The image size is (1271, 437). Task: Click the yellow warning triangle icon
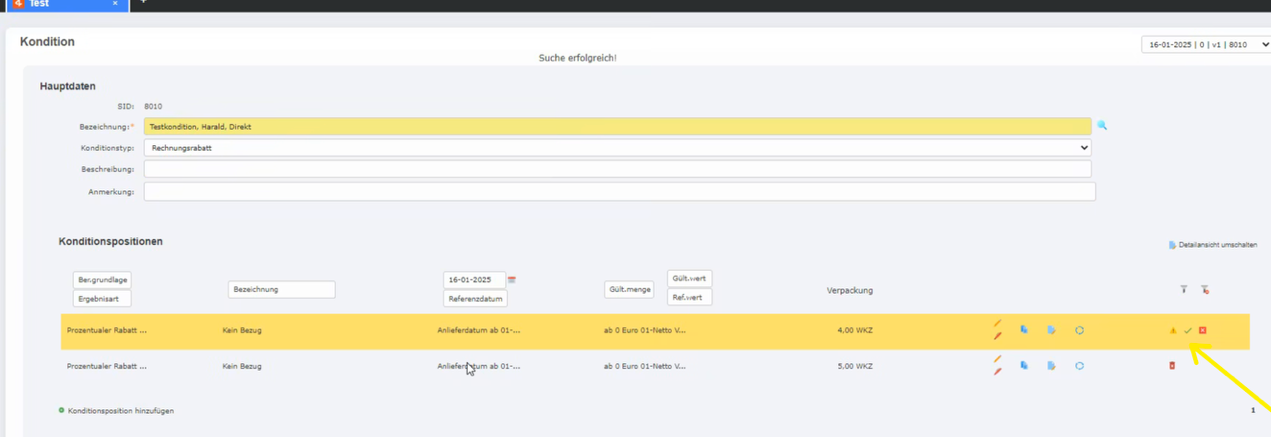1173,331
